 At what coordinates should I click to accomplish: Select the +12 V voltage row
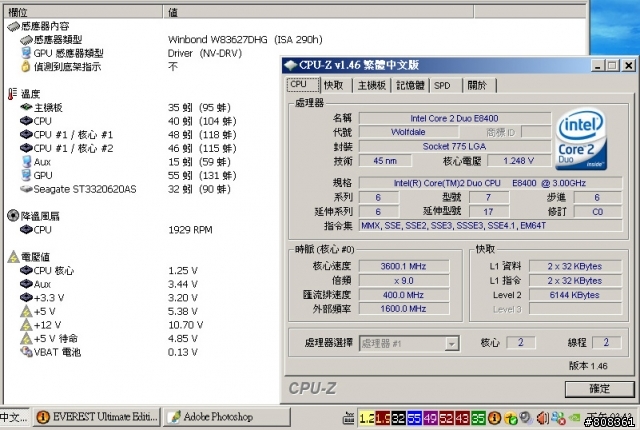pos(111,325)
